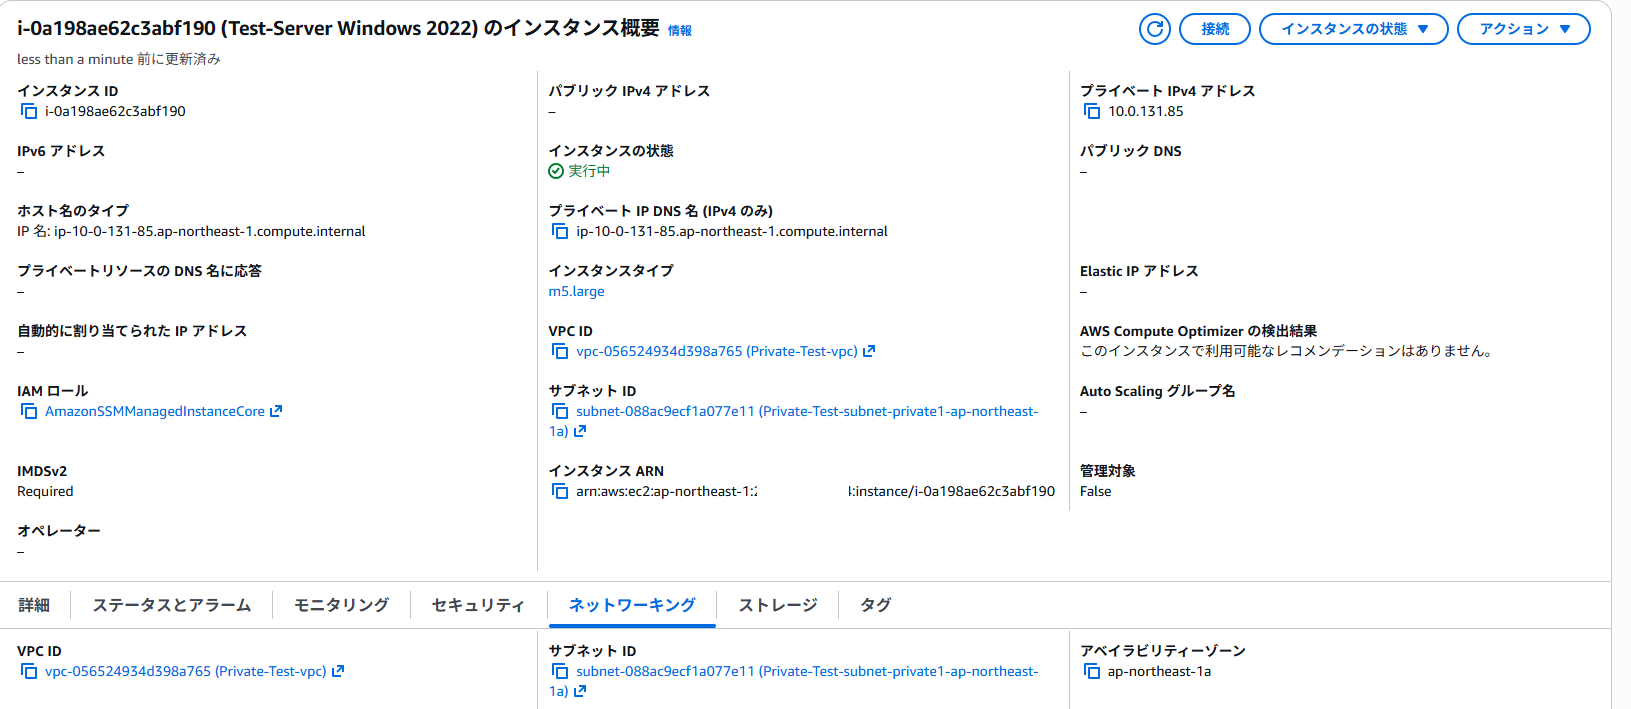Click the 接続 button
The height and width of the screenshot is (709, 1631).
pos(1215,29)
